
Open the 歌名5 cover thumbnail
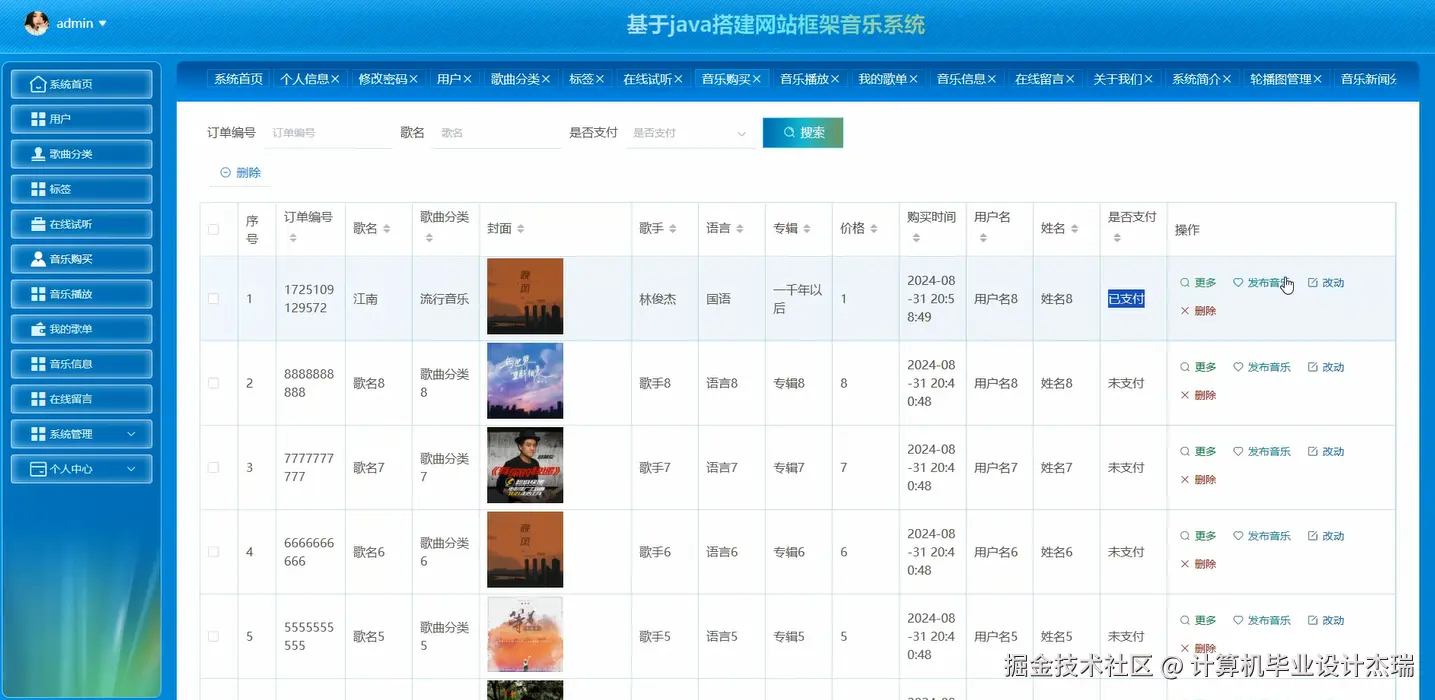coord(525,634)
